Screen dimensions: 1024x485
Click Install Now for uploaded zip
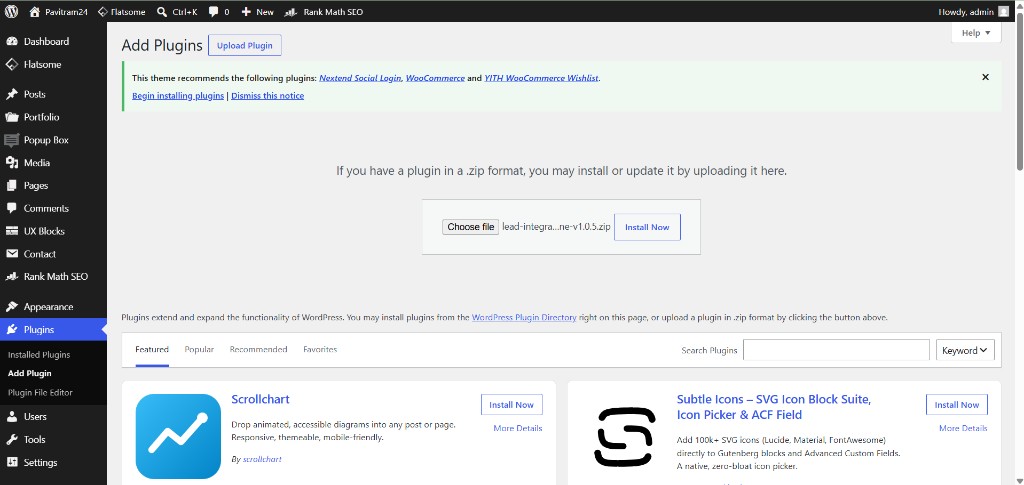point(647,227)
